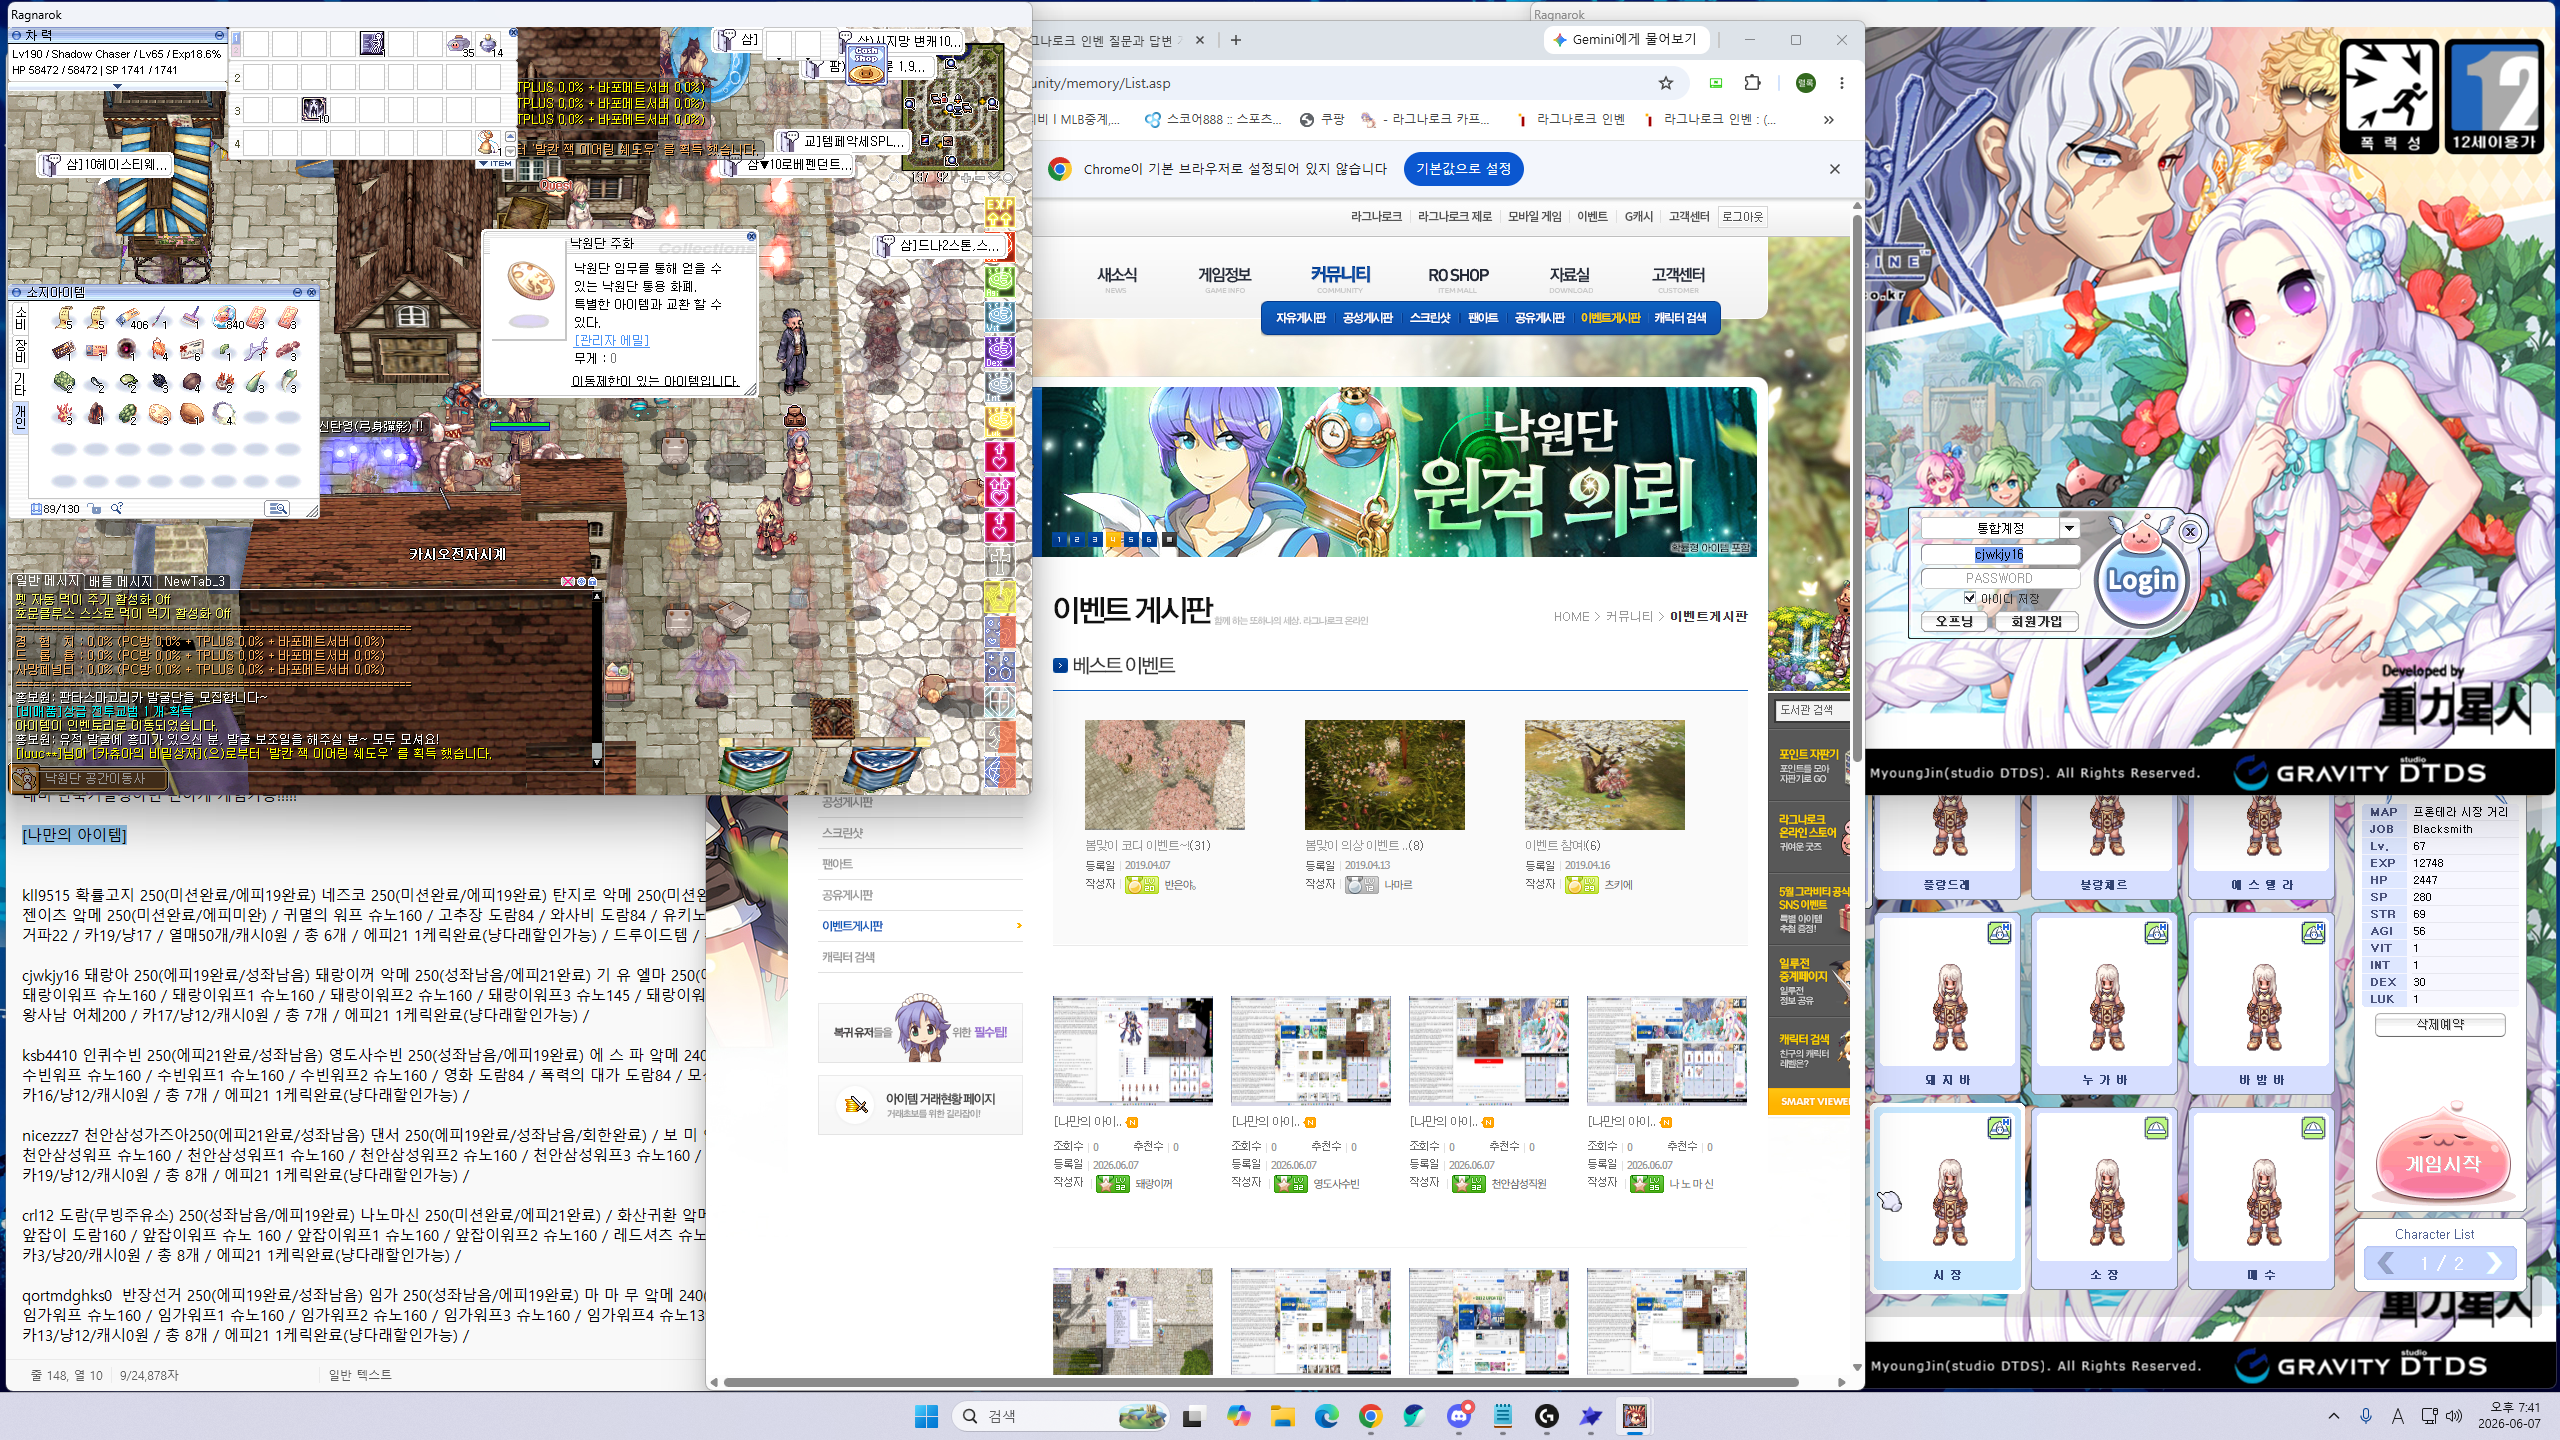
Task: Click the skill icon in hotkey row 3
Action: pyautogui.click(x=314, y=110)
